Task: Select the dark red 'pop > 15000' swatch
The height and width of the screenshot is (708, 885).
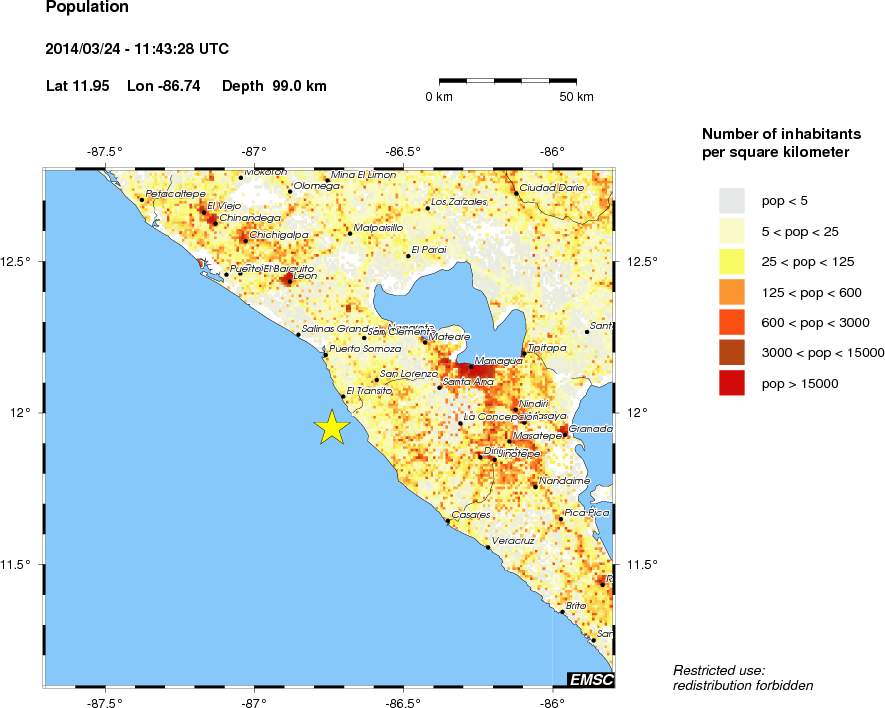Action: 733,383
